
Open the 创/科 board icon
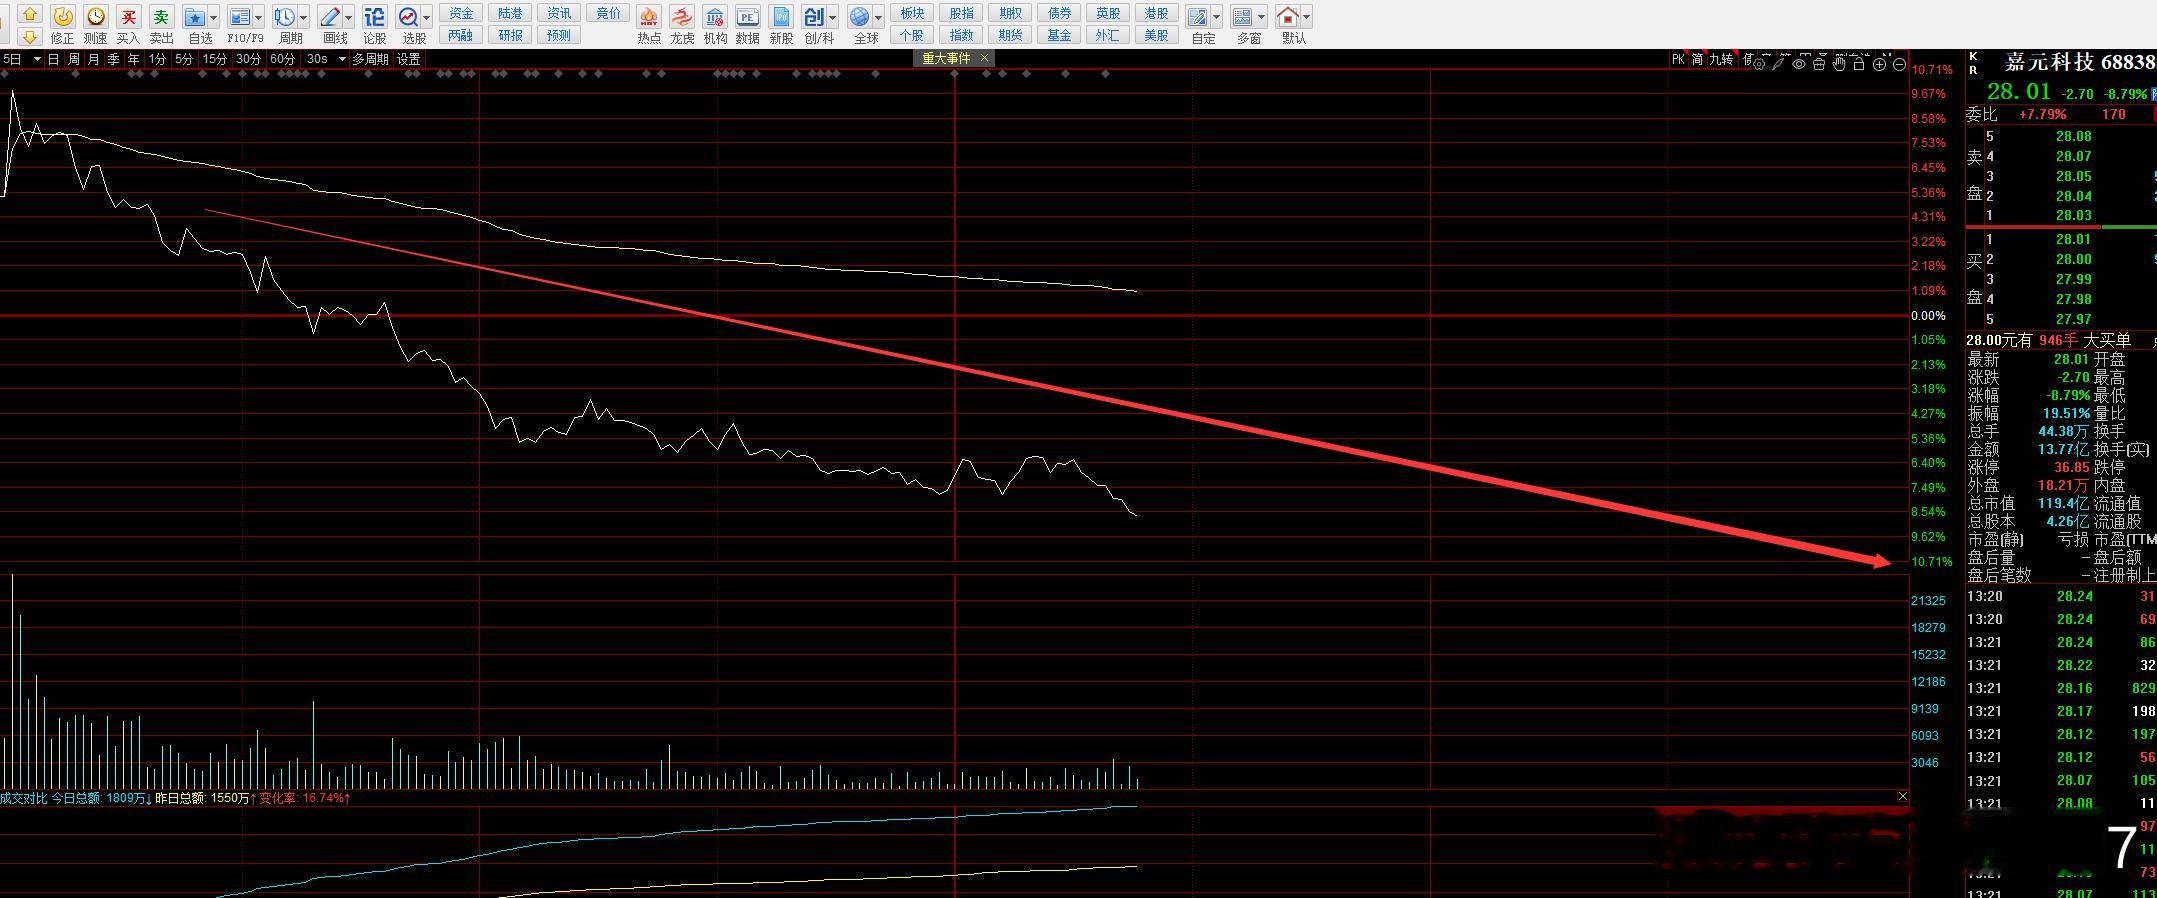point(814,17)
